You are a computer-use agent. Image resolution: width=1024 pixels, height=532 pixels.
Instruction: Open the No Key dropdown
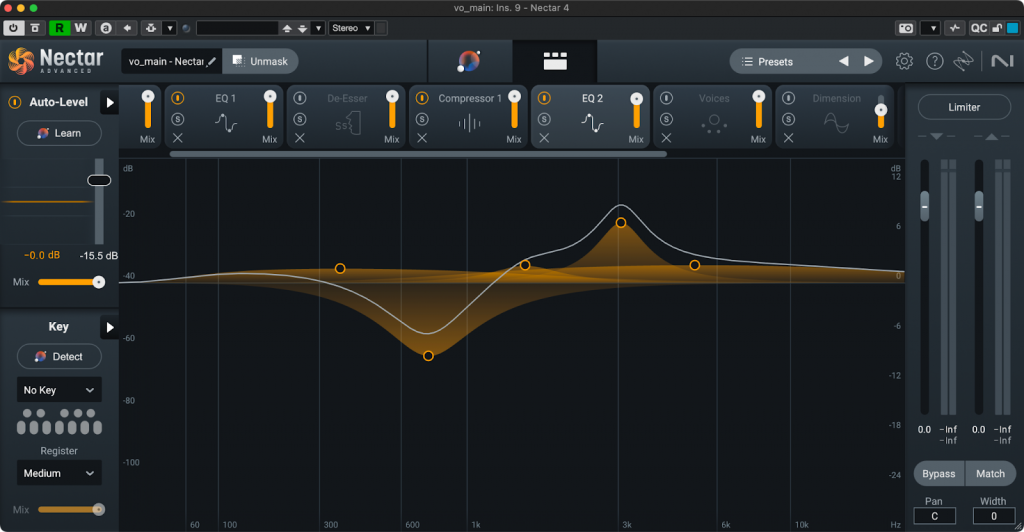60,390
